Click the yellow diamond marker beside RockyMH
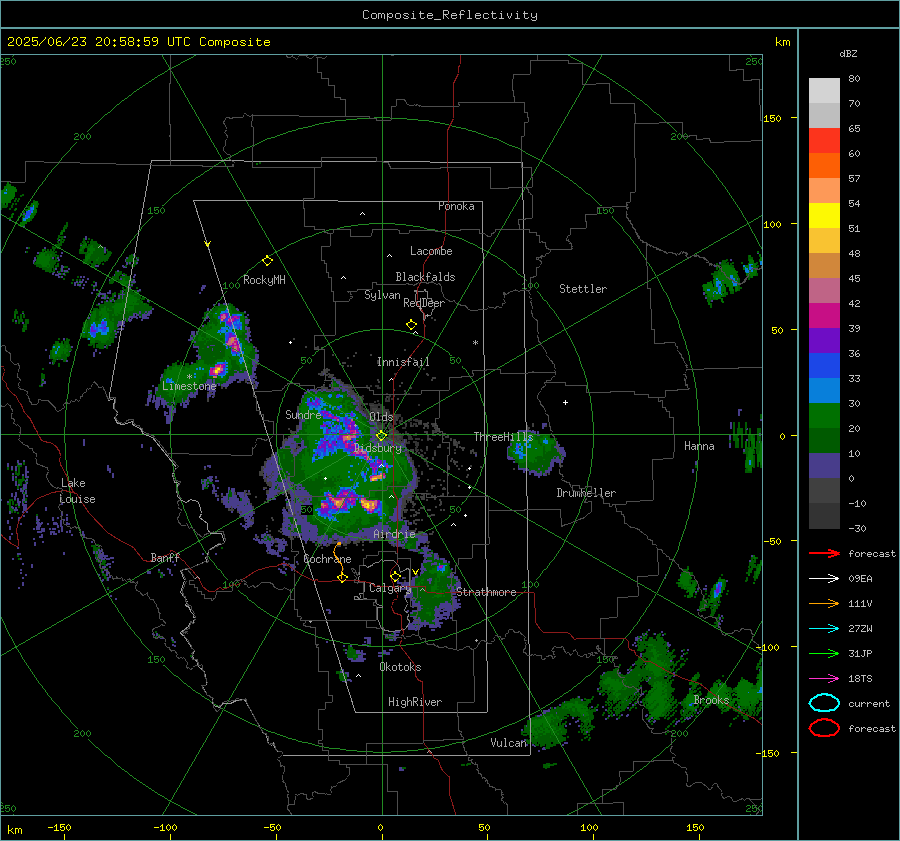 coord(267,261)
